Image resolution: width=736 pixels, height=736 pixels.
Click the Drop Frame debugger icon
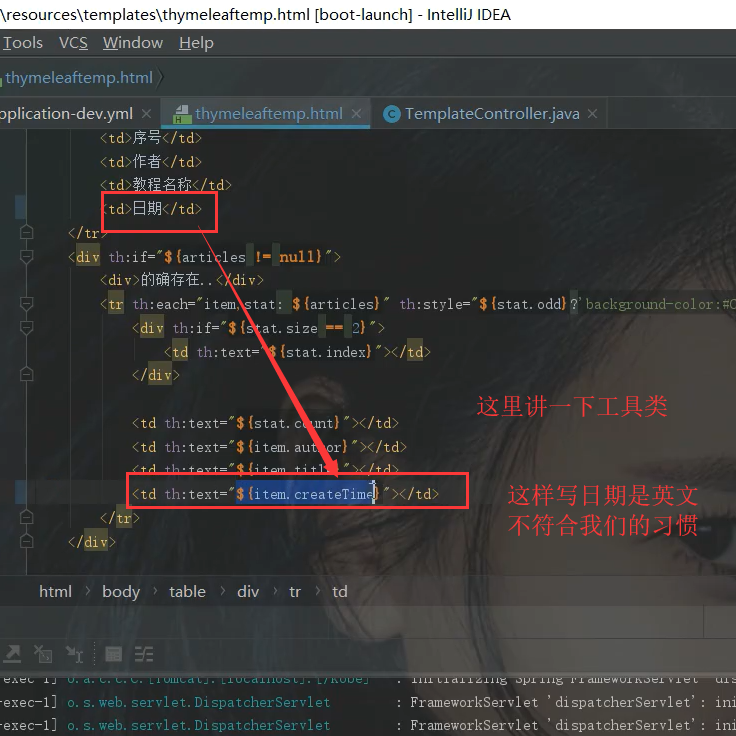(43, 654)
